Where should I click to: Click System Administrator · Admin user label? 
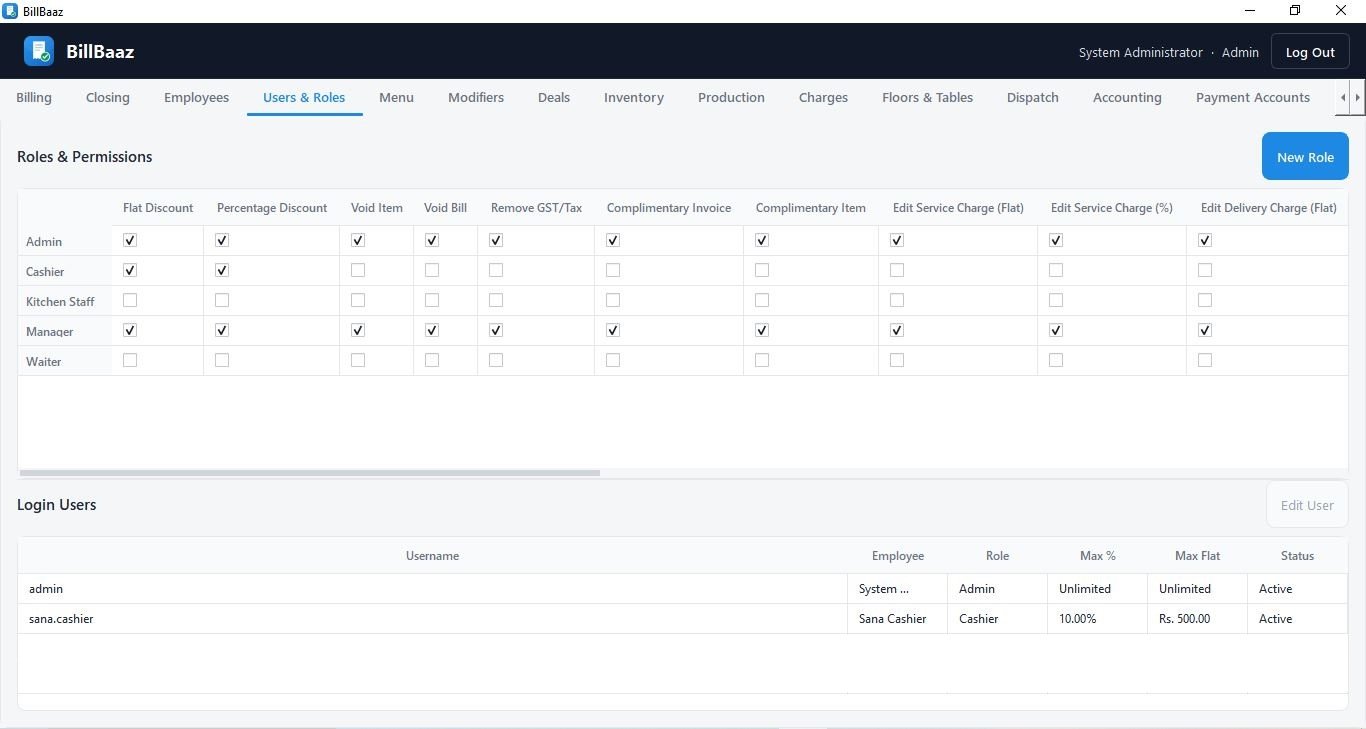1168,52
